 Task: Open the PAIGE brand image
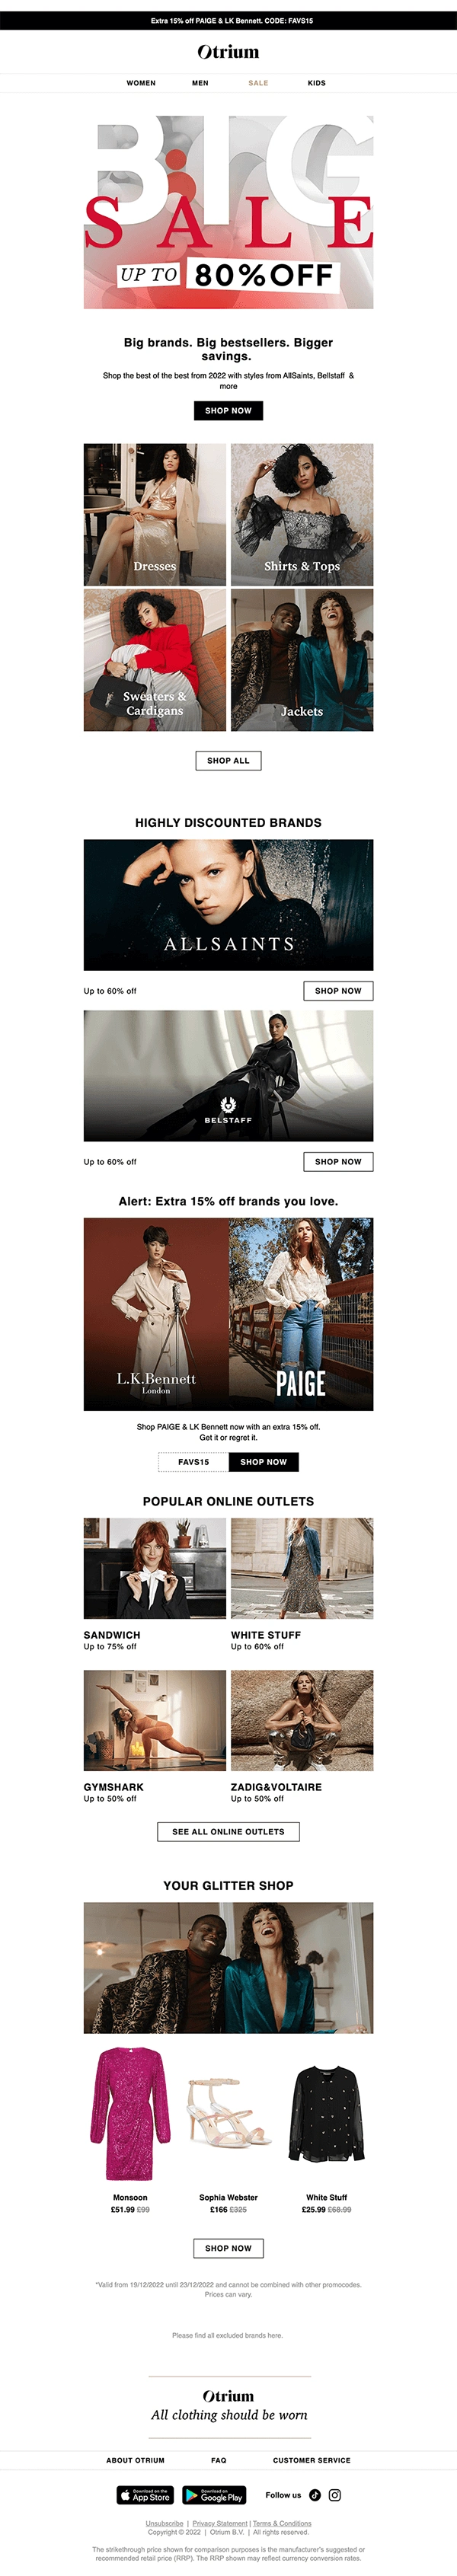[301, 1314]
